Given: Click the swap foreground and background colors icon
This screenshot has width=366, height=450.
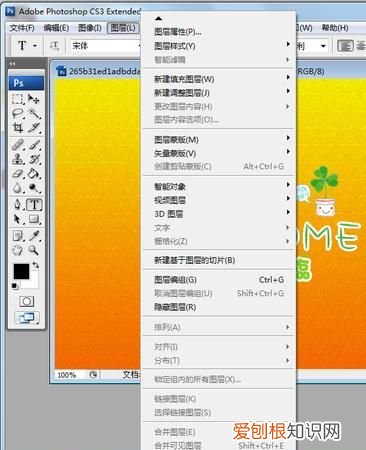Looking at the screenshot, I should [x=36, y=265].
